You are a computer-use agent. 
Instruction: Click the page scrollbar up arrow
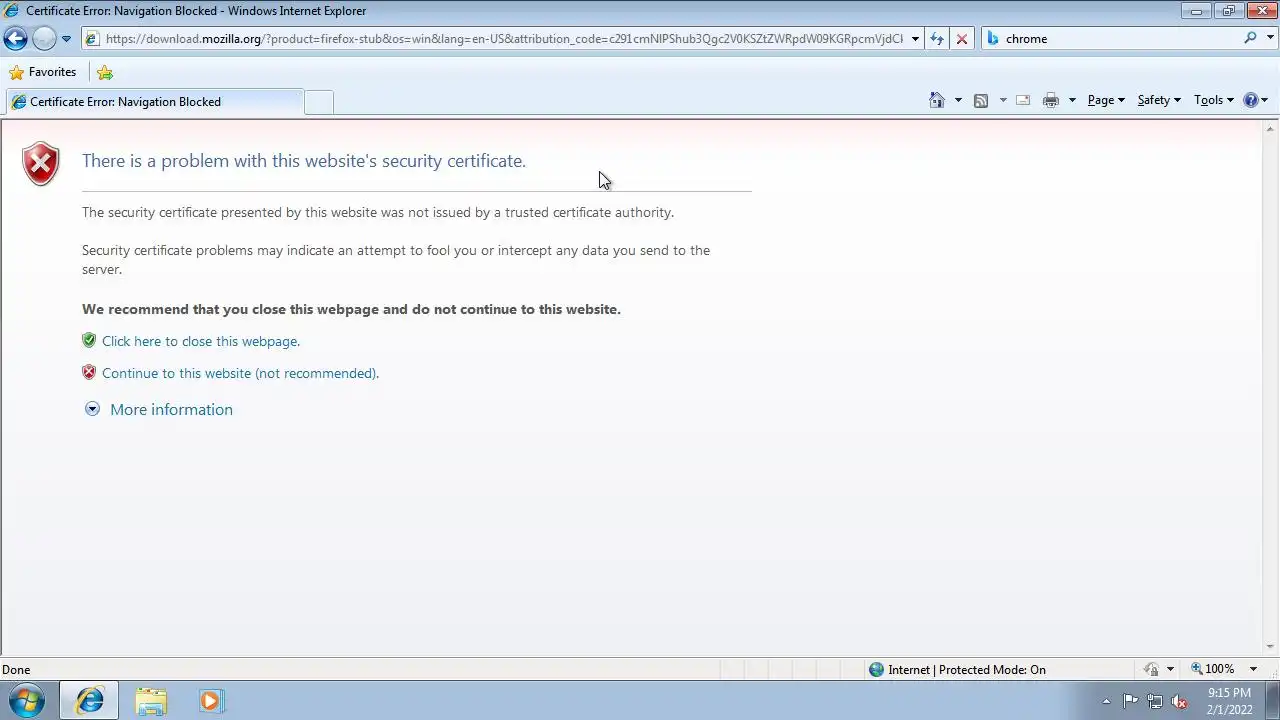pos(1271,128)
